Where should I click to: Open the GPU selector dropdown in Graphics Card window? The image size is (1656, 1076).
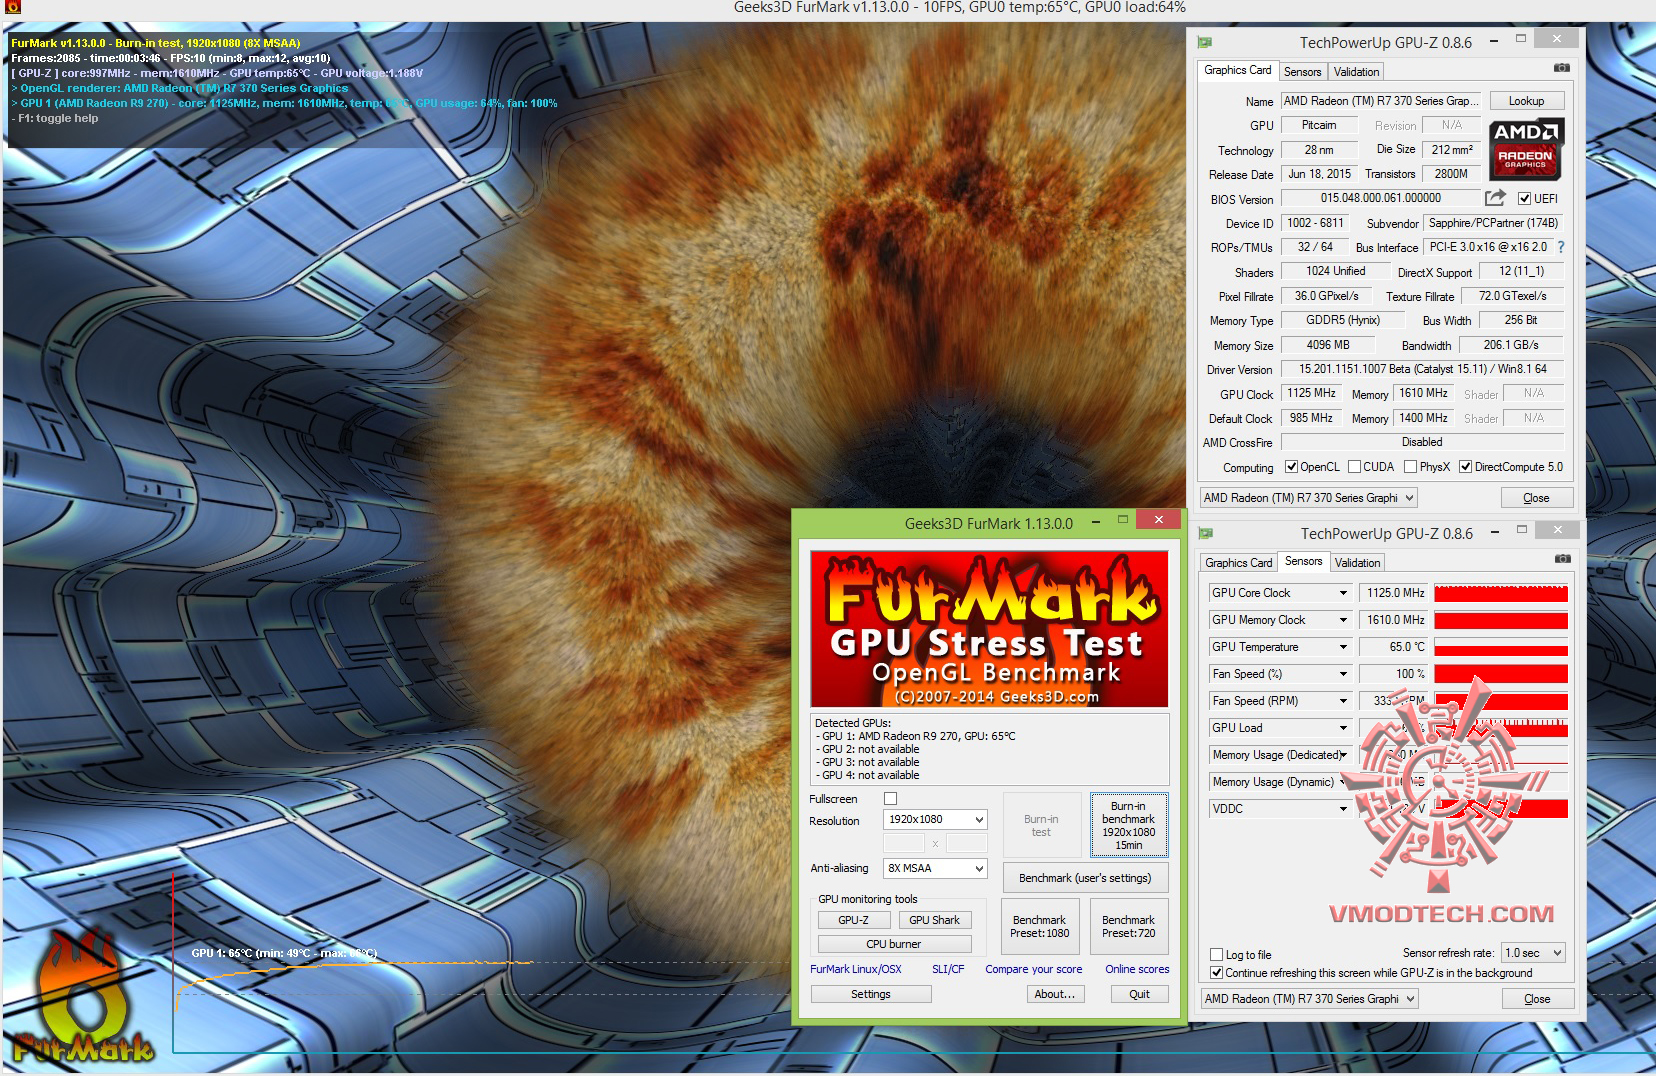pos(1308,498)
